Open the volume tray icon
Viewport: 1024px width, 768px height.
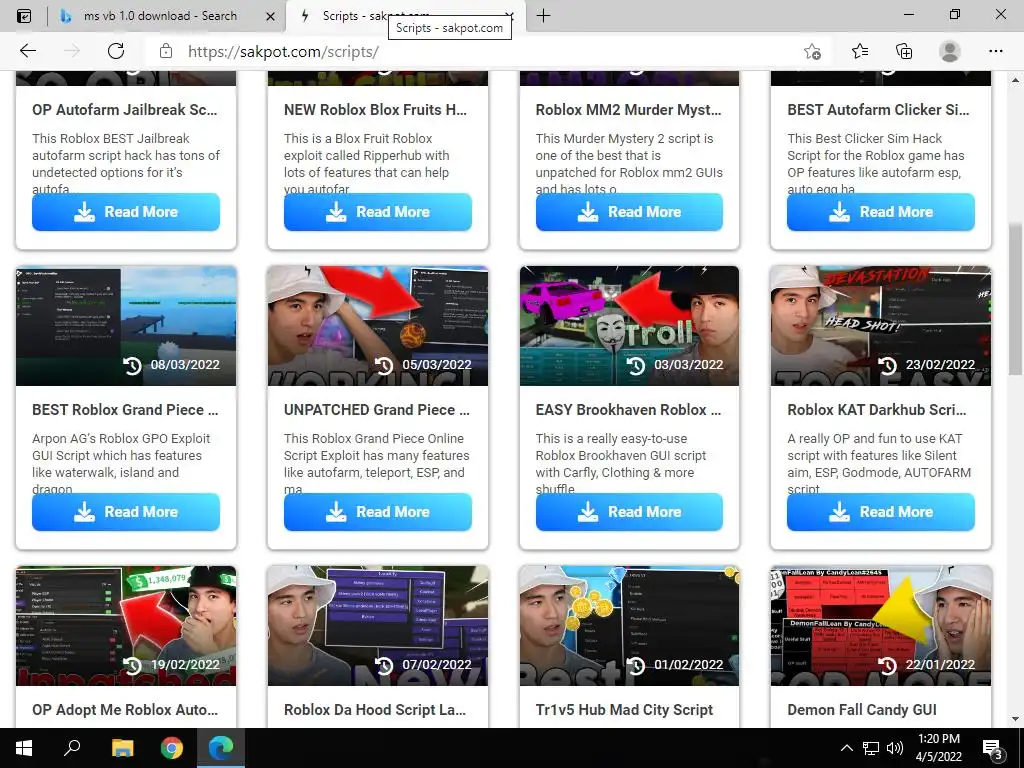(x=895, y=748)
